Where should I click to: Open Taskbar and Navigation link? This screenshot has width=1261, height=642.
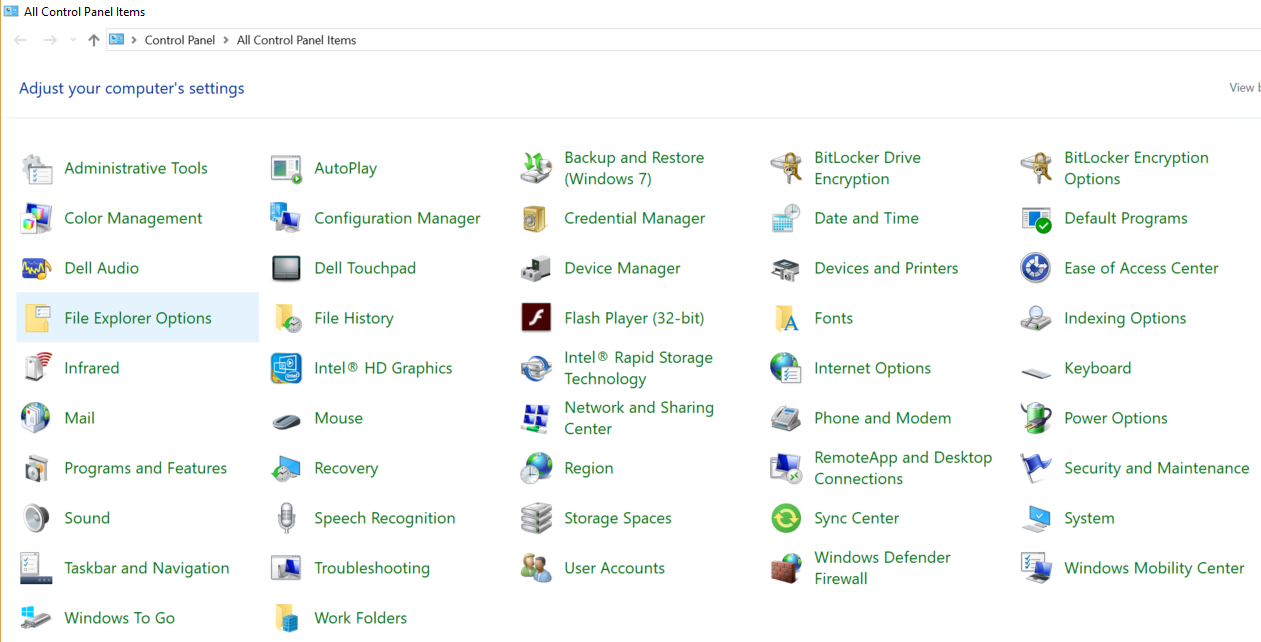[x=147, y=568]
